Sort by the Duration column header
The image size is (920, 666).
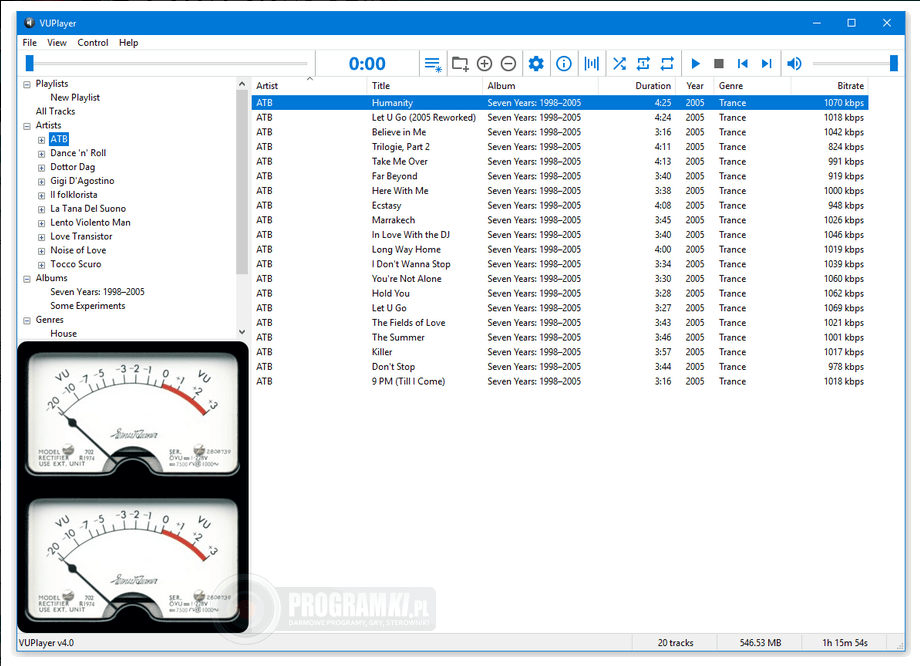637,86
